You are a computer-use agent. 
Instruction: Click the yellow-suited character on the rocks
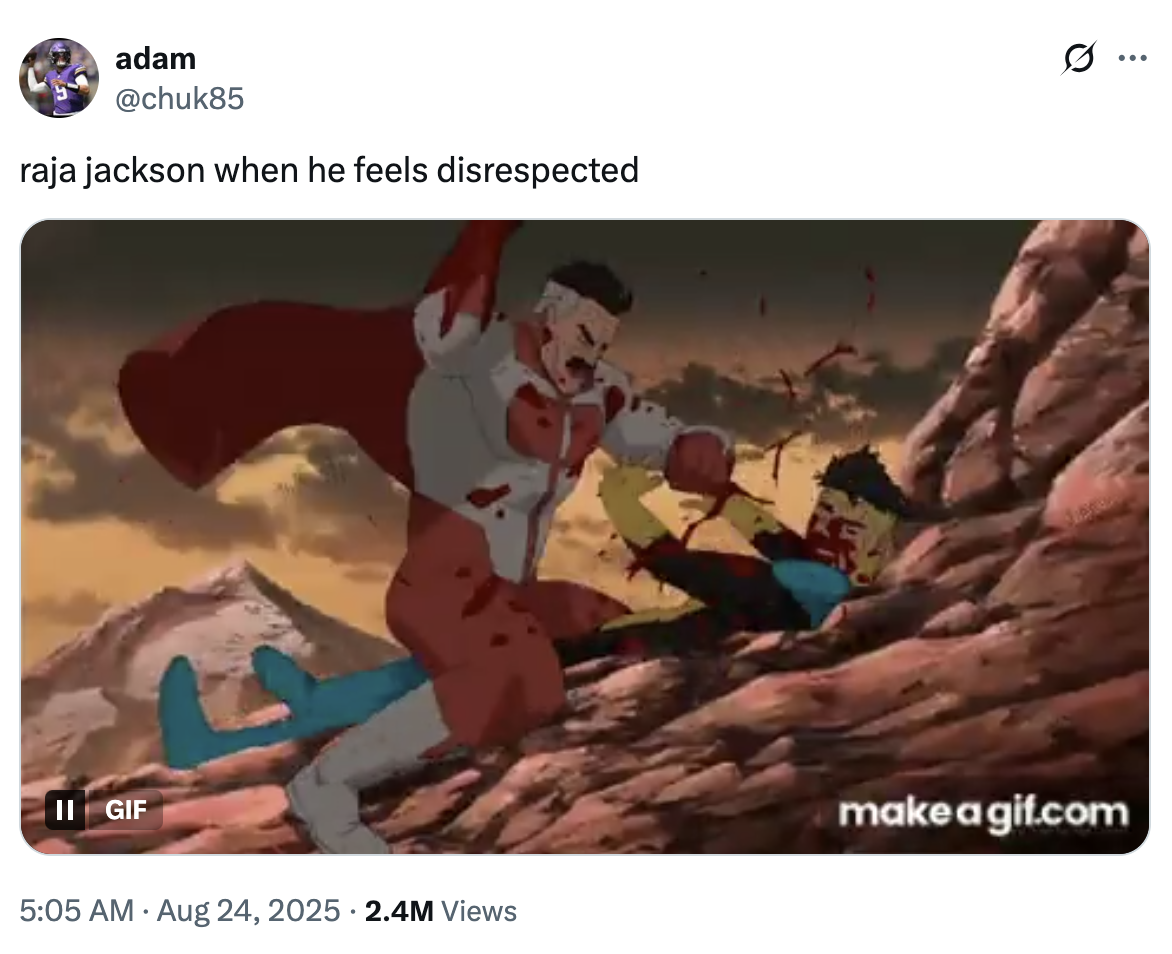click(x=755, y=538)
